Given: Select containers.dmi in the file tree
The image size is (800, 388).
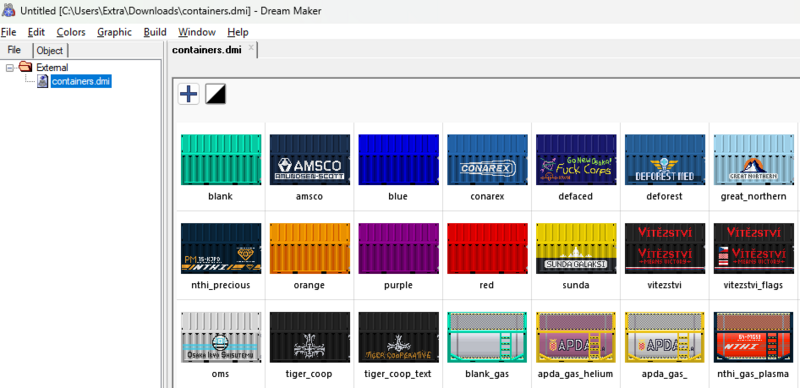Looking at the screenshot, I should click(x=81, y=81).
